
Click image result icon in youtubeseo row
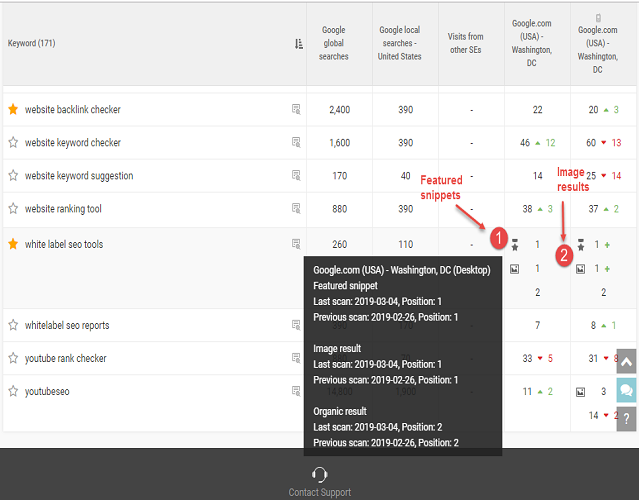tap(581, 392)
